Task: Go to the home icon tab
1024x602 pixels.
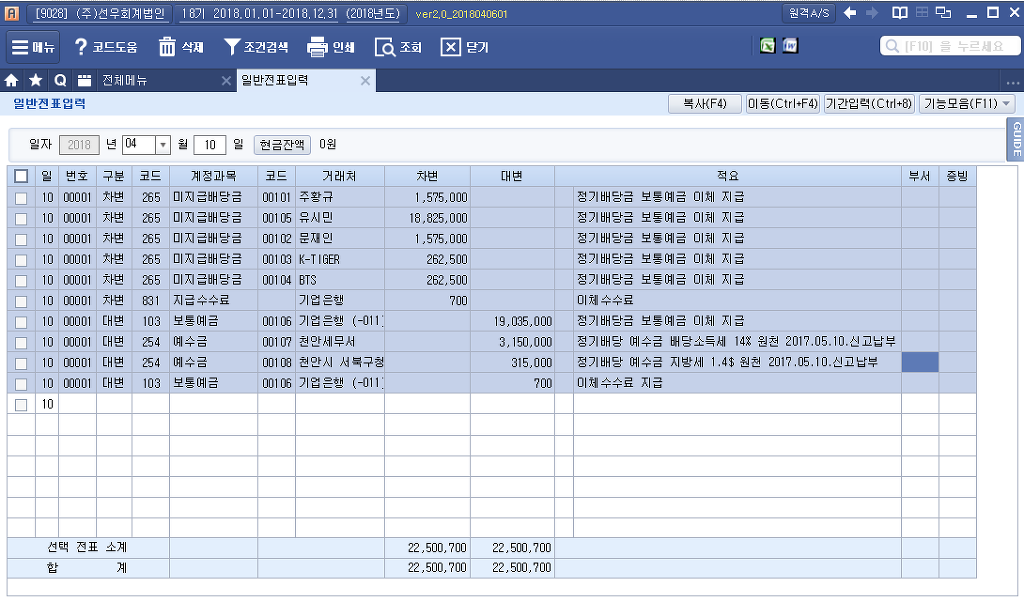Action: [x=12, y=81]
